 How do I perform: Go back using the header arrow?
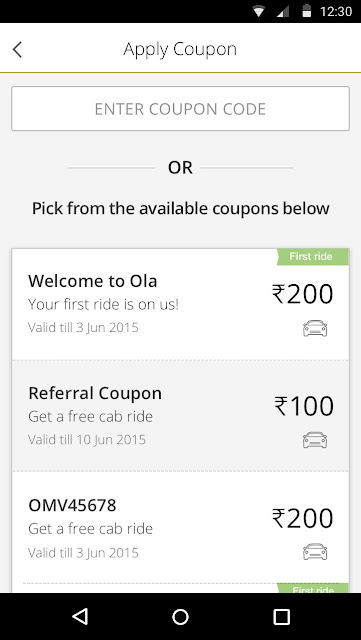17,50
